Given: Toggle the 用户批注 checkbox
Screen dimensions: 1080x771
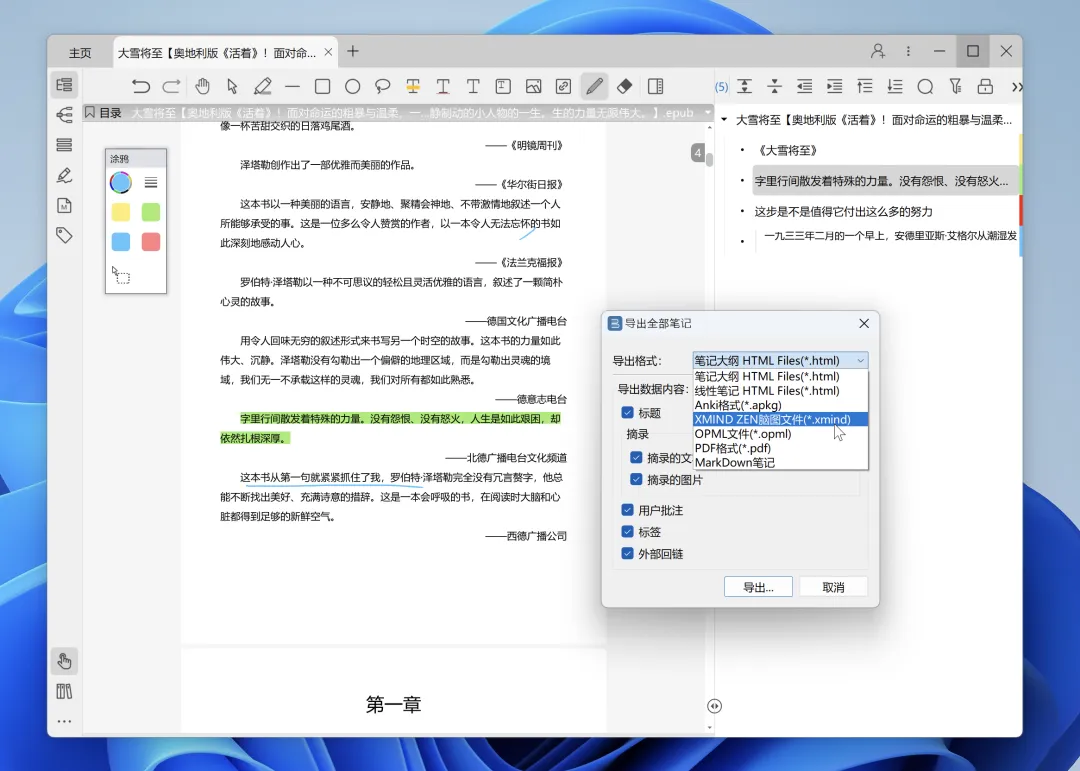Looking at the screenshot, I should [627, 510].
